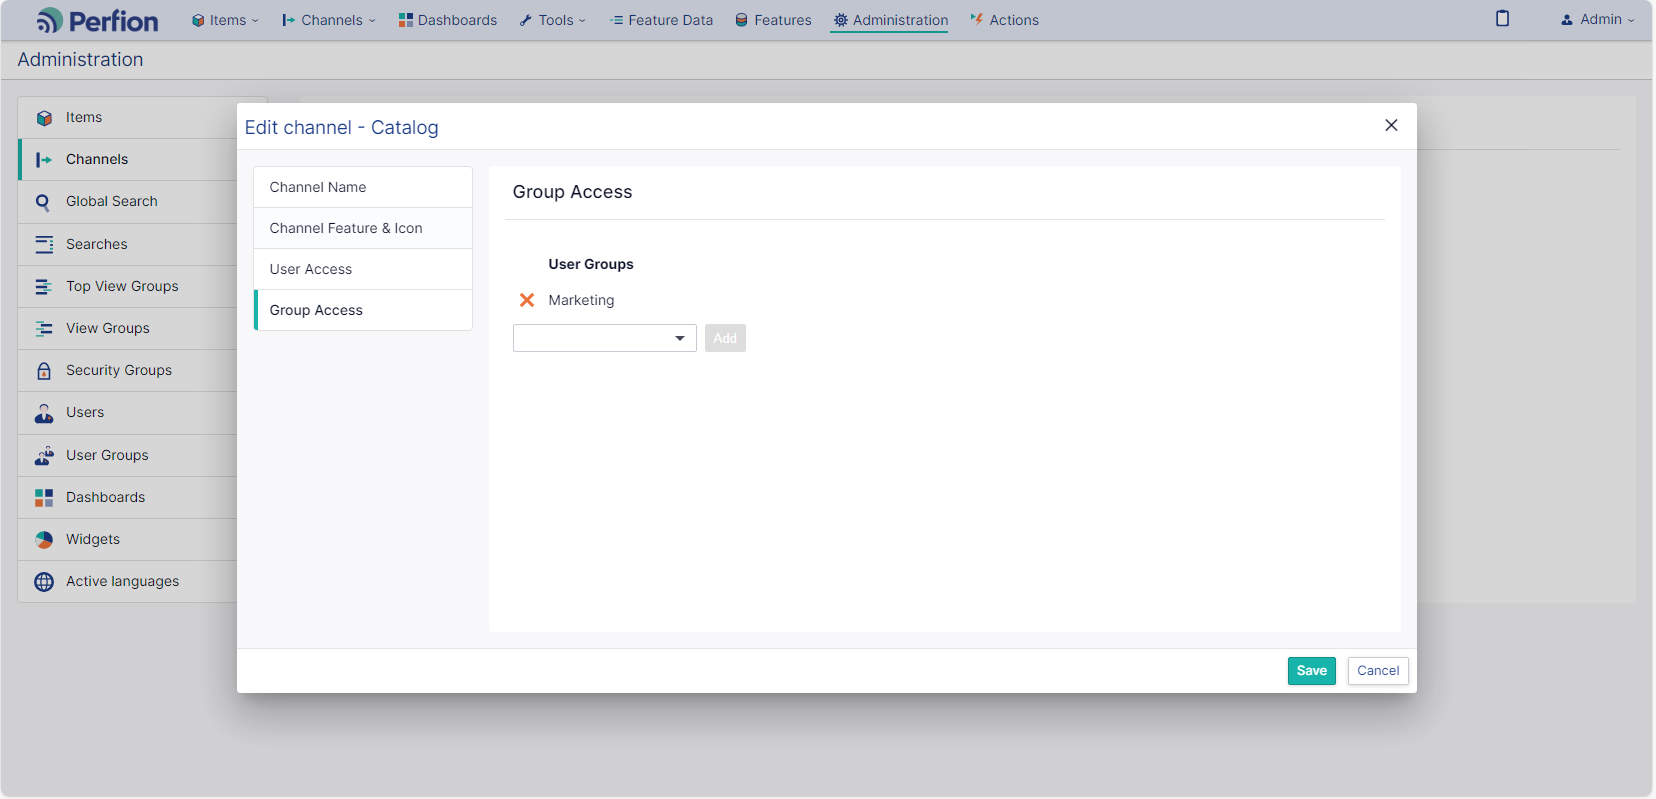Click the Security Groups padlock icon
Screen dimensions: 1656x799
tap(44, 371)
